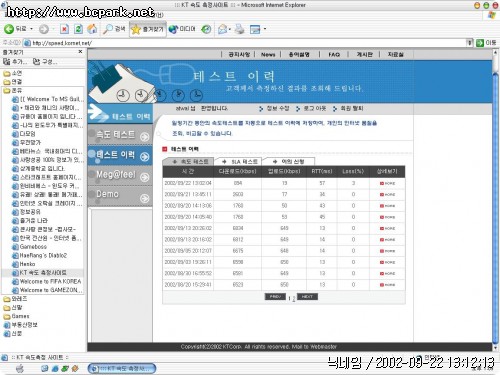Screen dimensions: 500x375
Task: Click the News top menu link
Action: [x=268, y=54]
